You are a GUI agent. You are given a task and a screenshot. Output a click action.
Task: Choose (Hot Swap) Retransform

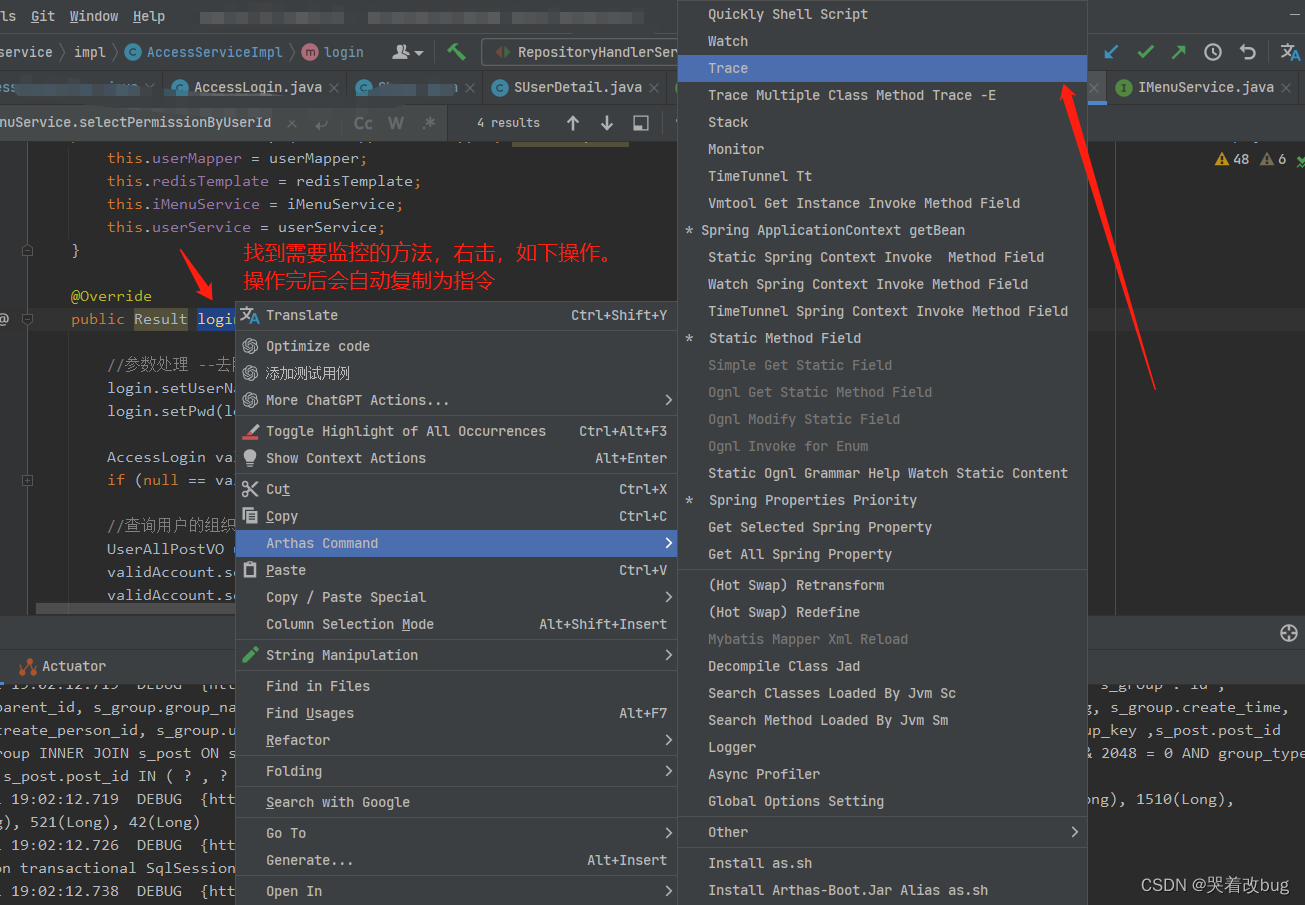pos(882,585)
